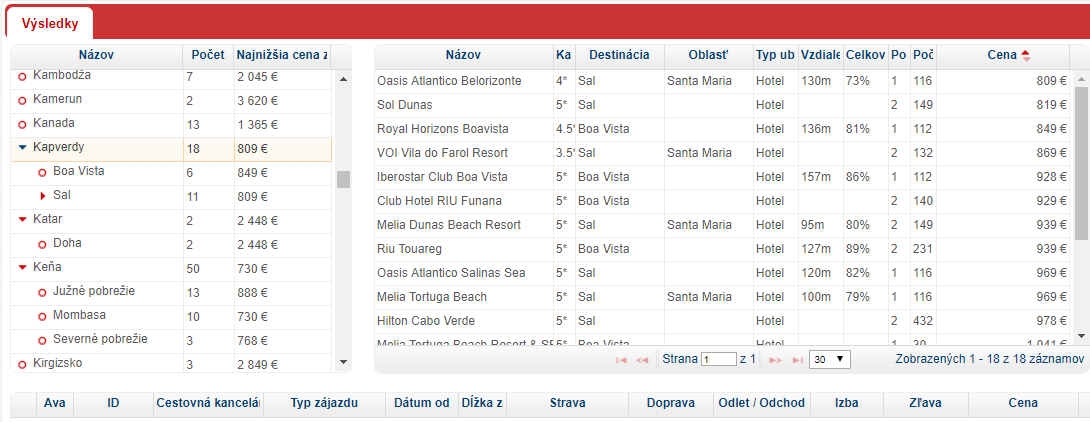Click the next page pager icon
The height and width of the screenshot is (422, 1090).
[x=776, y=359]
